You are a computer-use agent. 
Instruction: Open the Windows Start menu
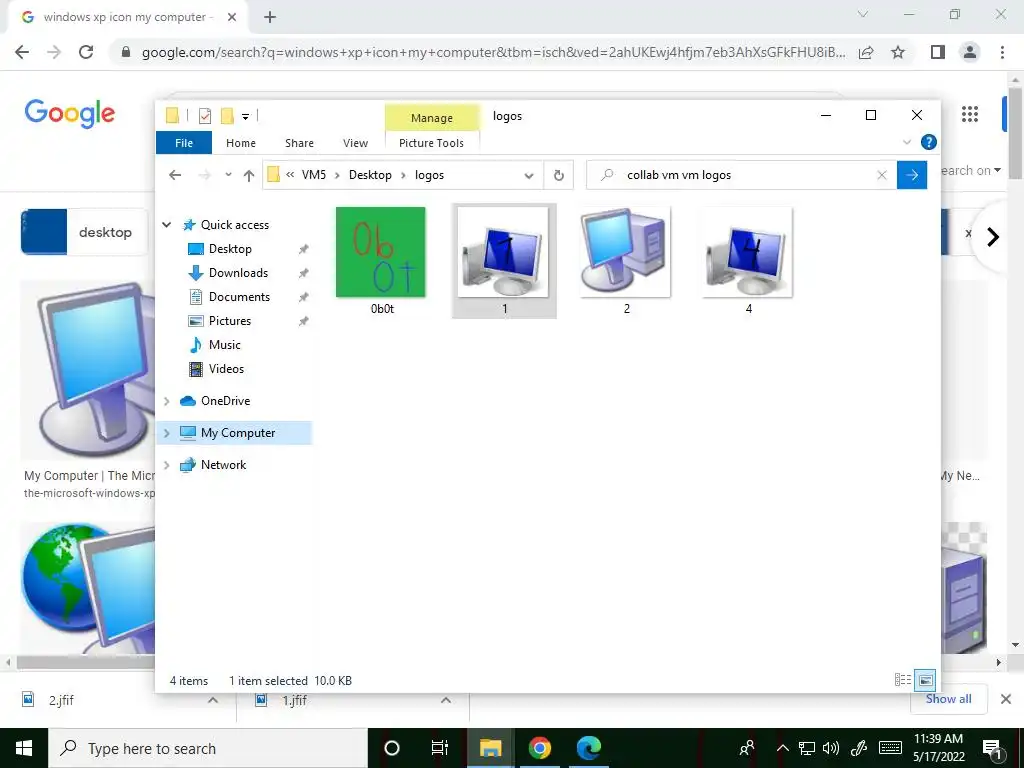(x=24, y=748)
